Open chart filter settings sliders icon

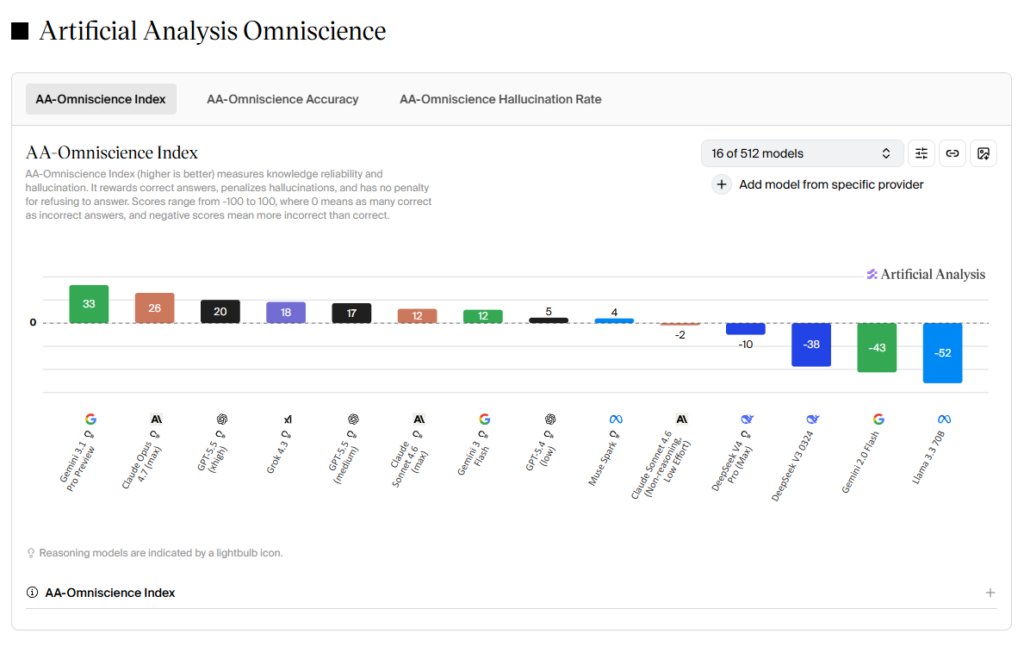pyautogui.click(x=921, y=153)
